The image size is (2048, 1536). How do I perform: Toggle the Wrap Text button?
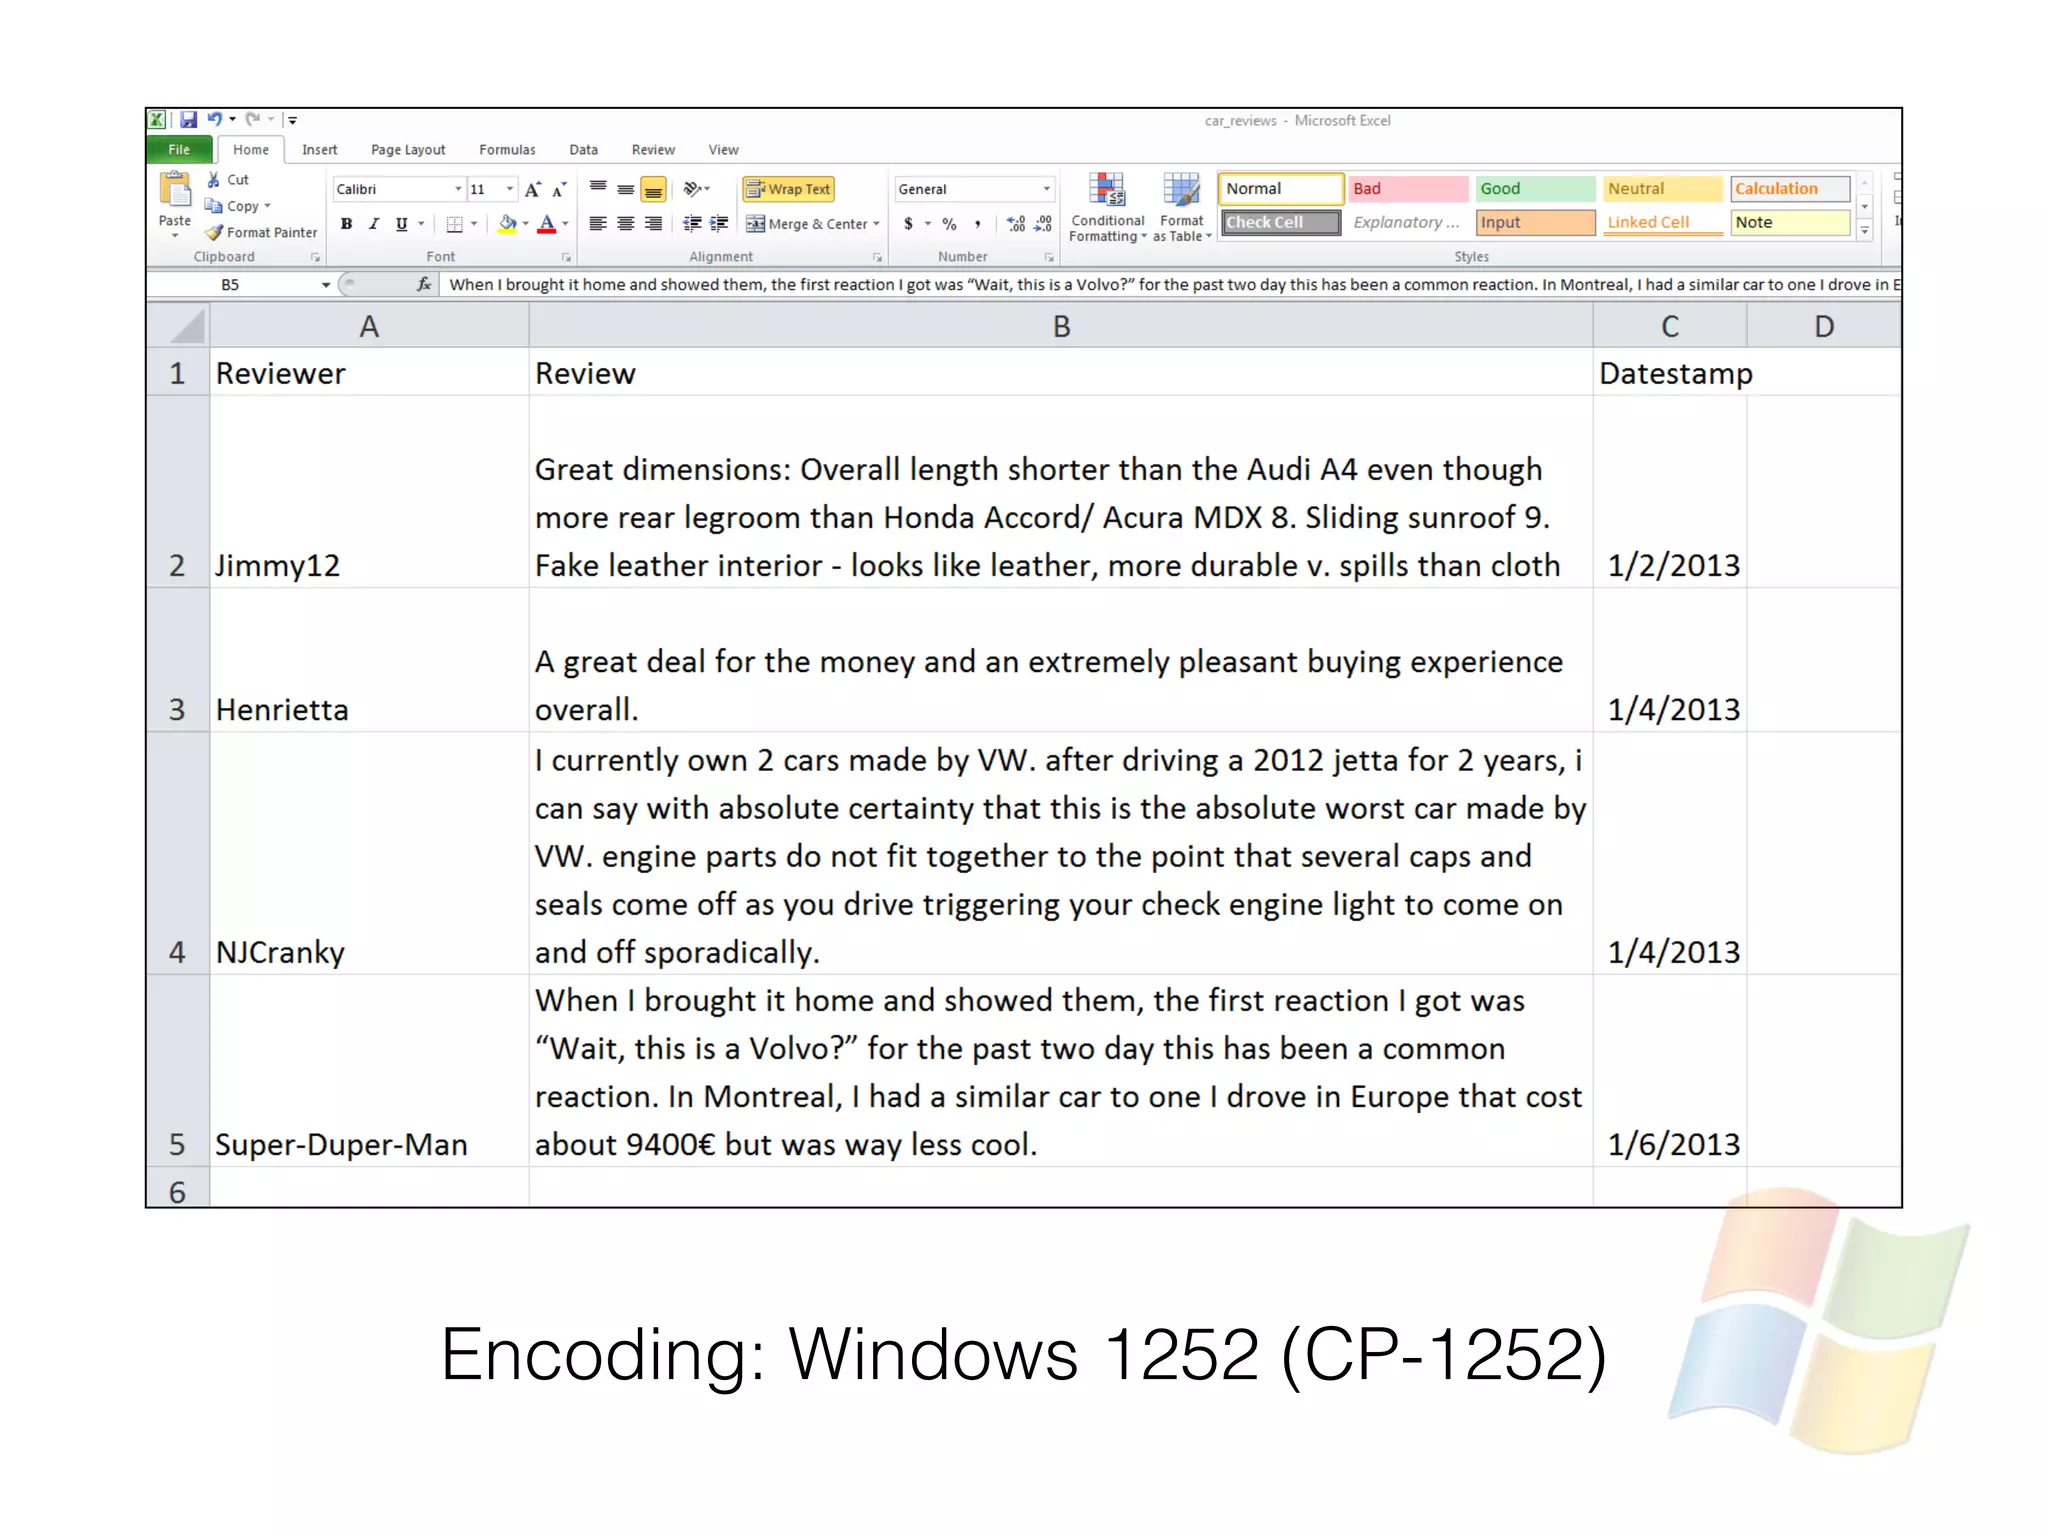pyautogui.click(x=788, y=189)
